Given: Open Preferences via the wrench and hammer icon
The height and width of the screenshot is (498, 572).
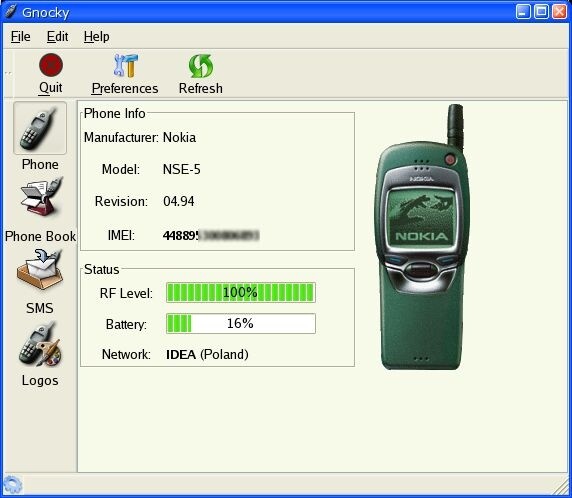Looking at the screenshot, I should 125,65.
